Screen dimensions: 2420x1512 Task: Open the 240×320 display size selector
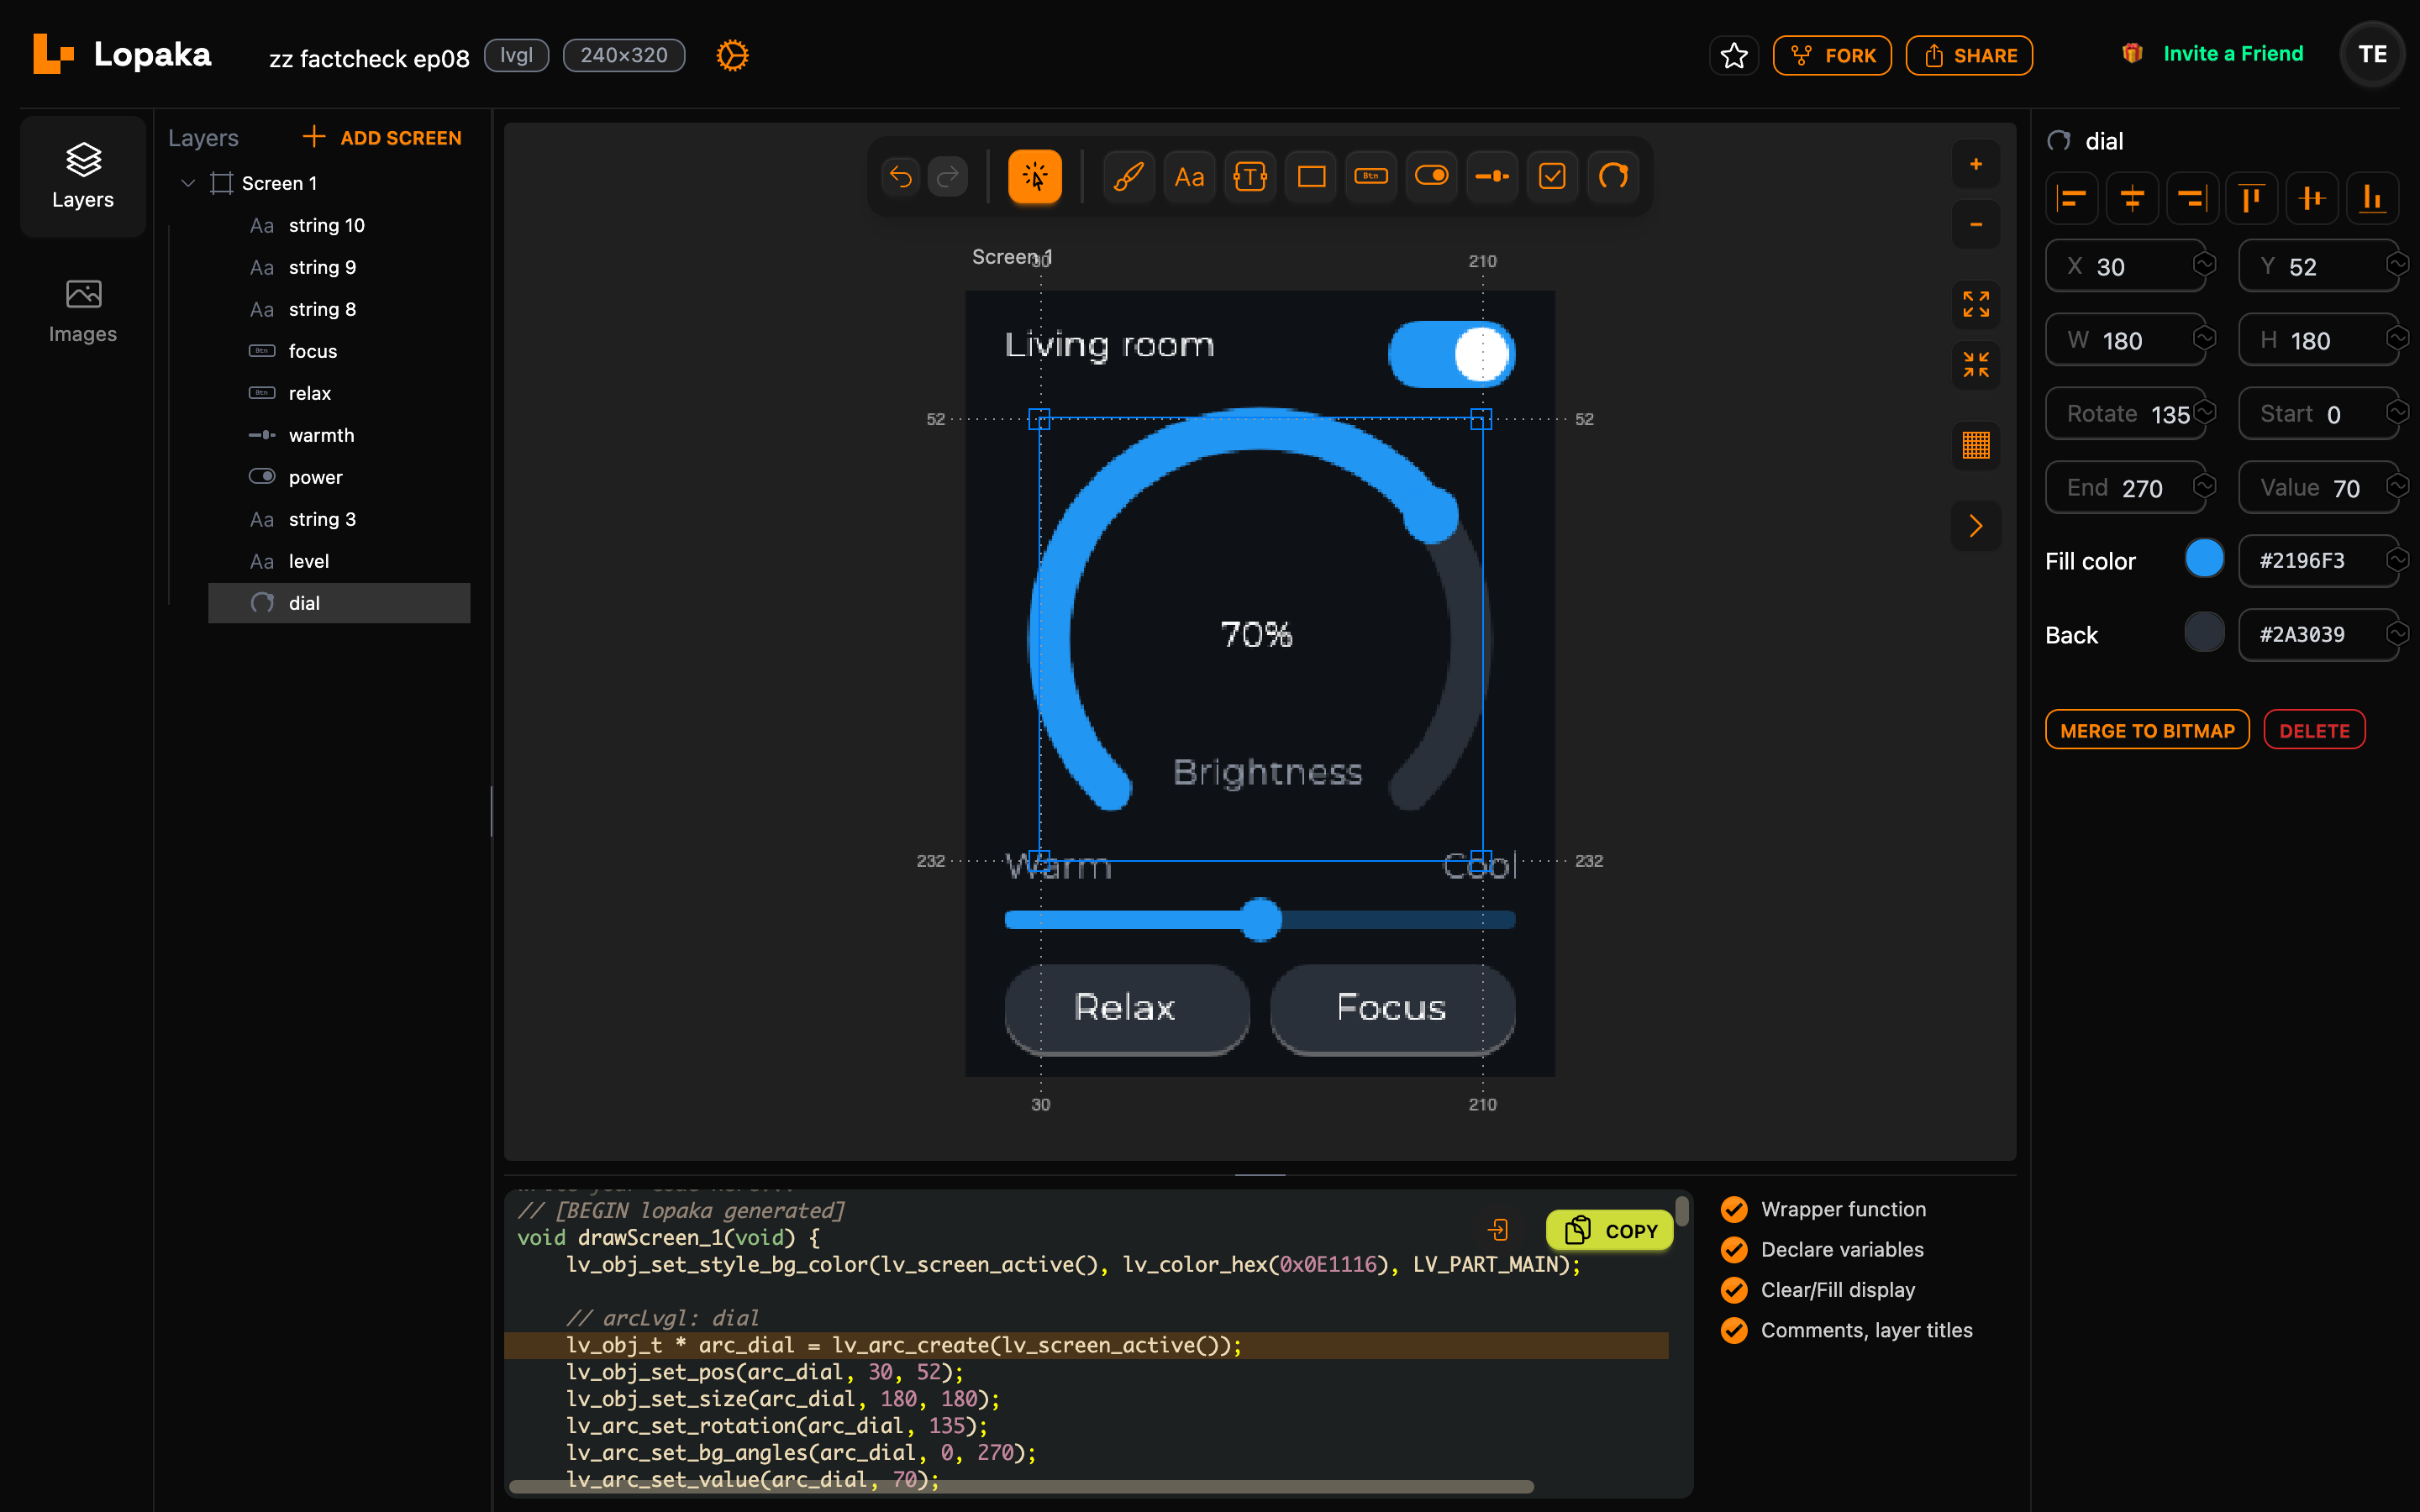[624, 55]
